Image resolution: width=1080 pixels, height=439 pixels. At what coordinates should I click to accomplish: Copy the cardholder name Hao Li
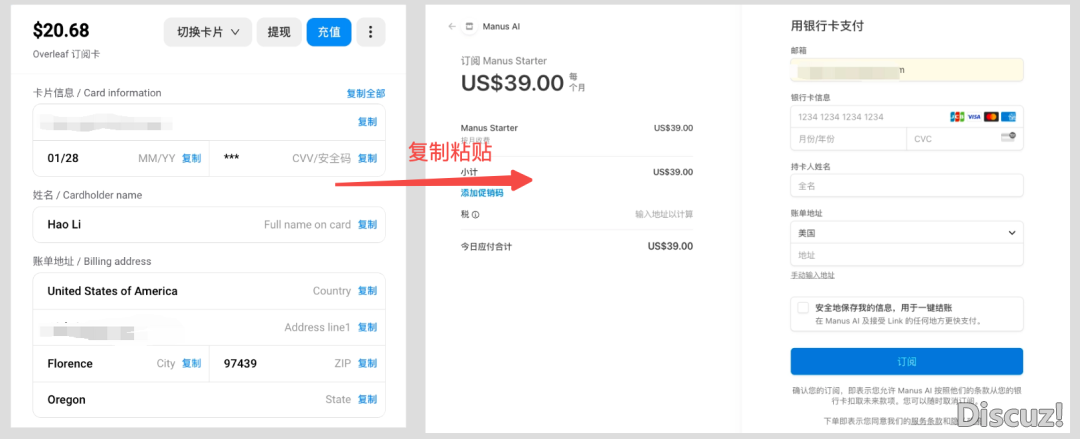click(x=367, y=225)
